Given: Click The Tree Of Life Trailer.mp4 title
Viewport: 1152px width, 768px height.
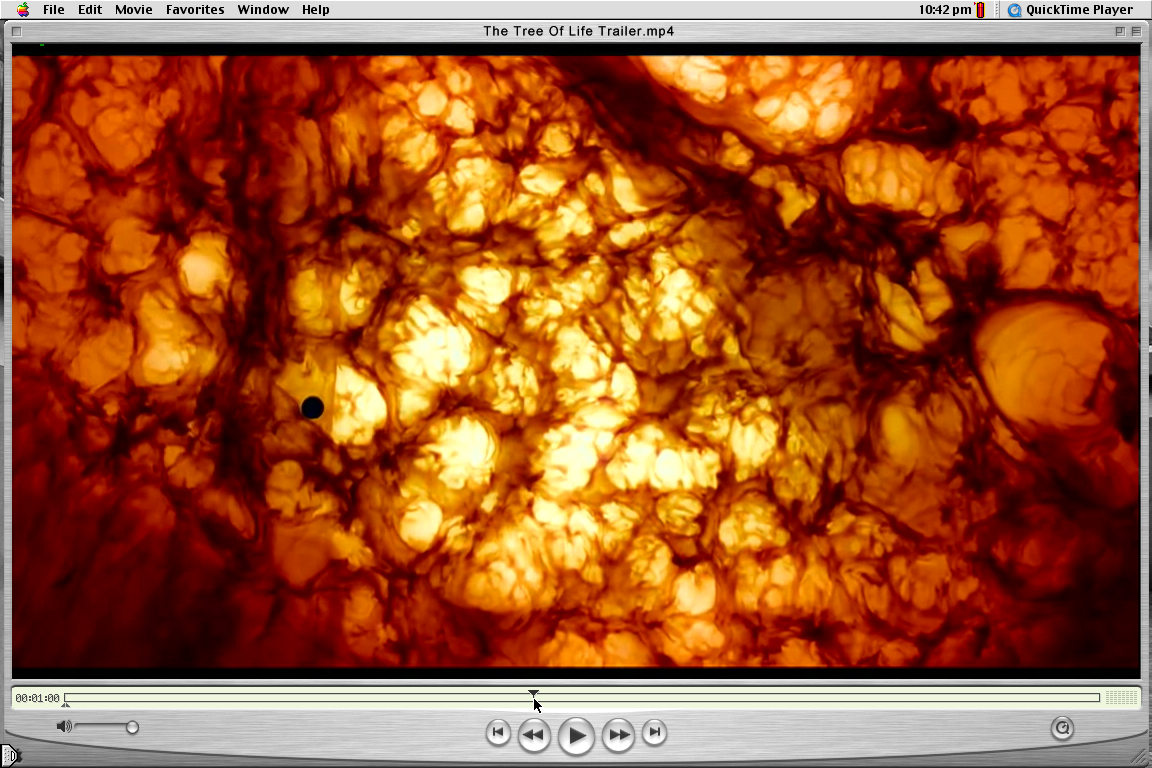Looking at the screenshot, I should tap(578, 31).
